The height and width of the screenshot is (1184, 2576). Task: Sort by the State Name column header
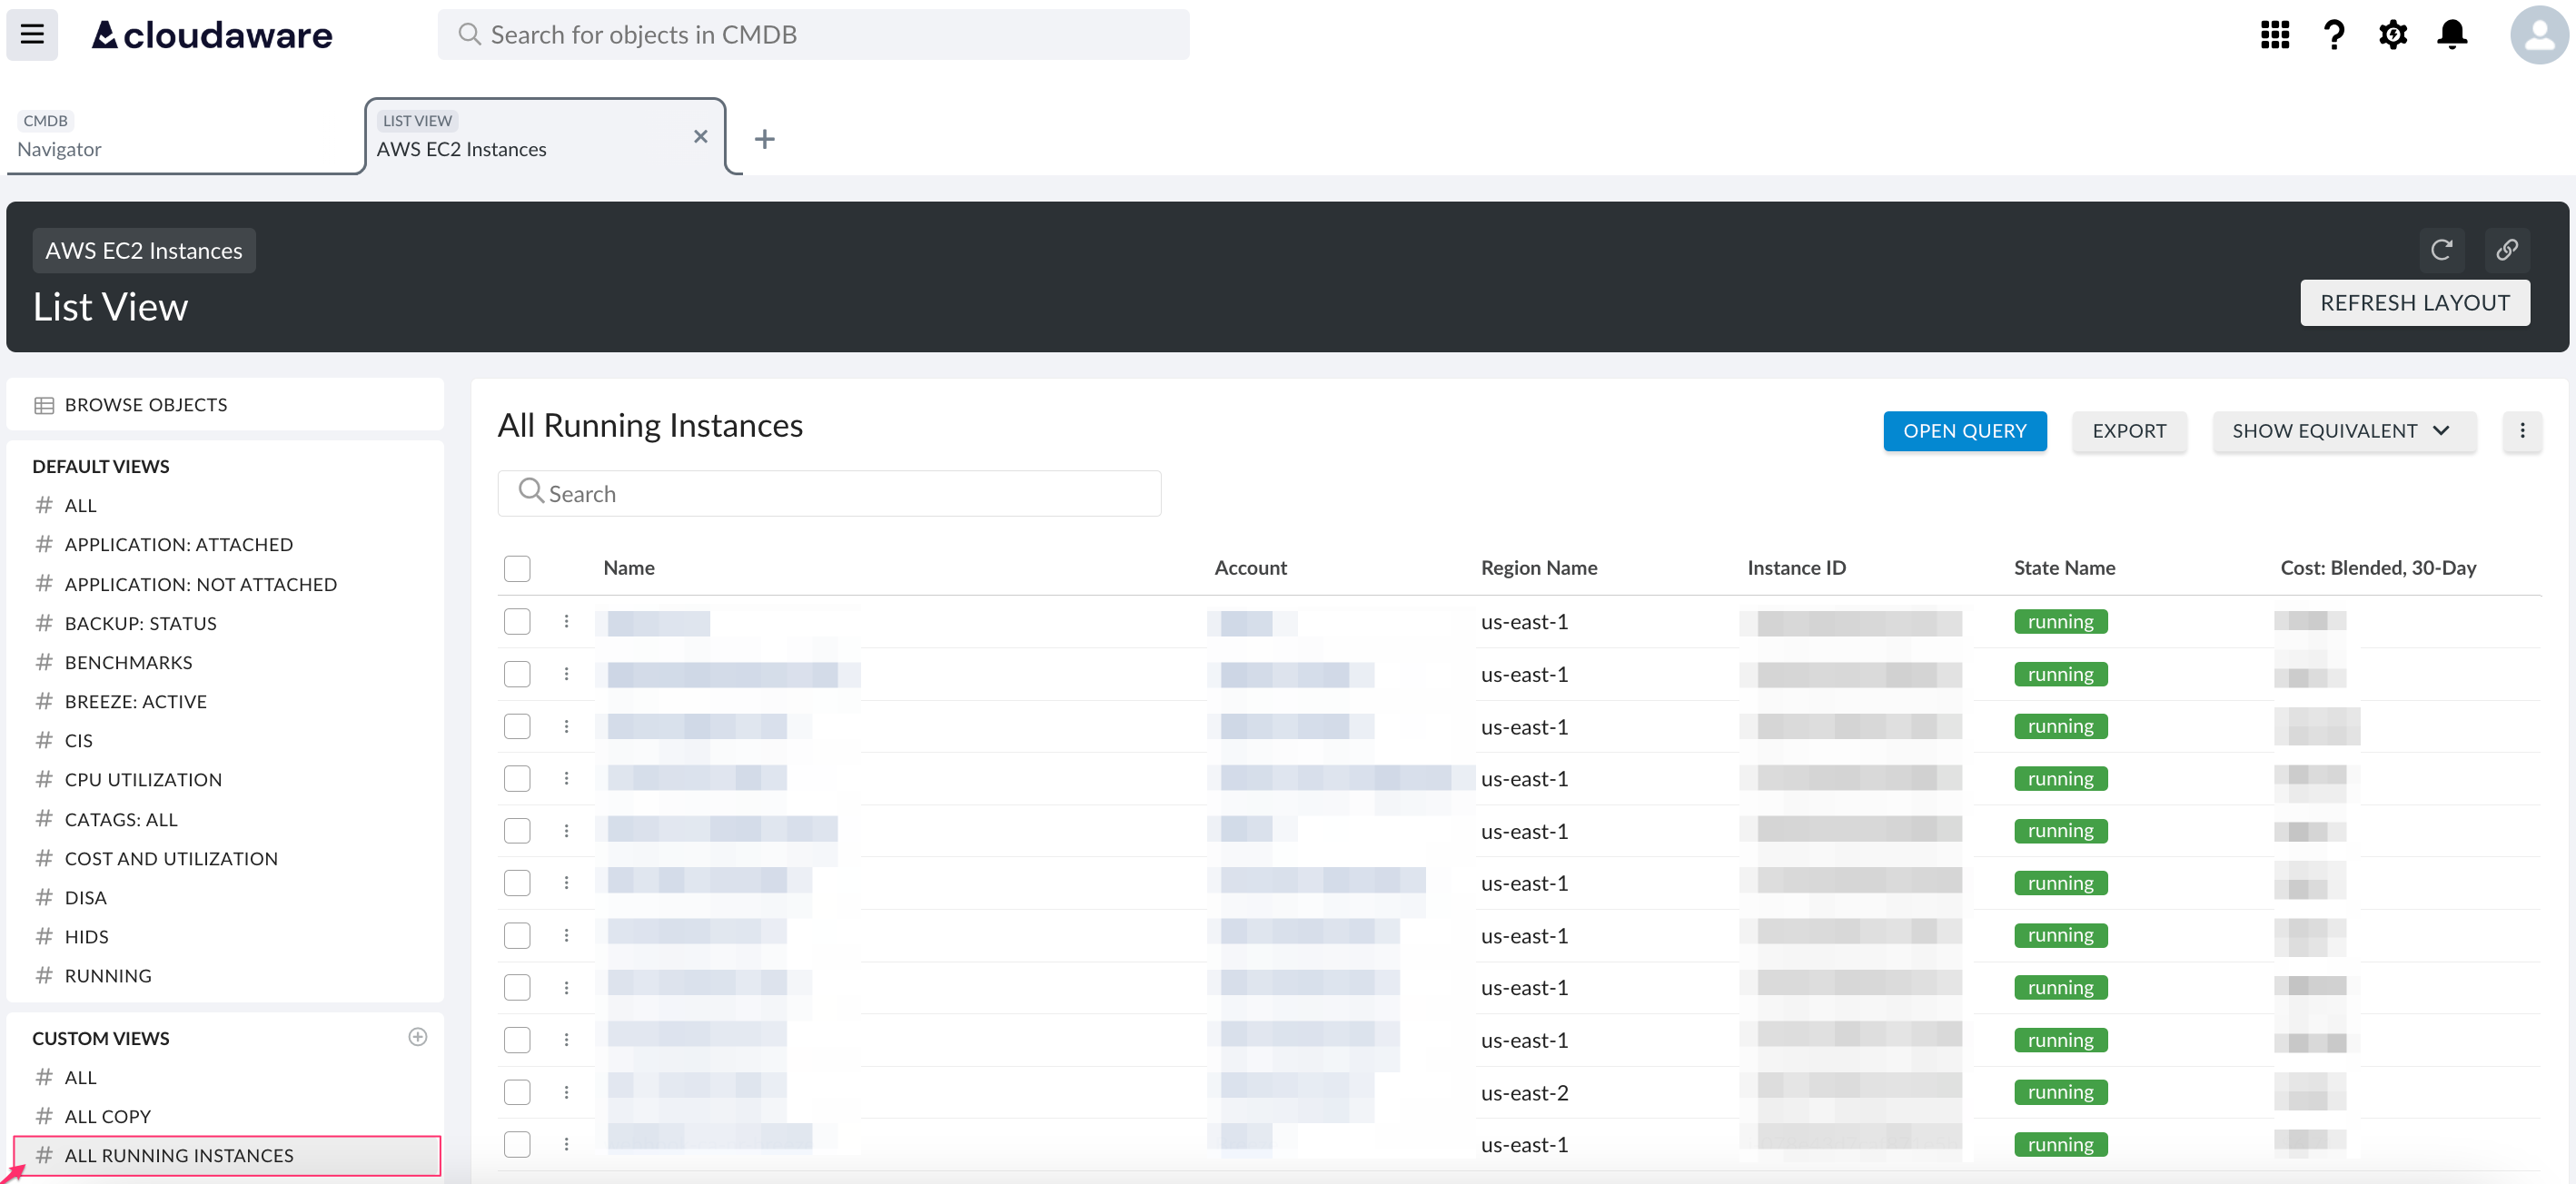2064,568
